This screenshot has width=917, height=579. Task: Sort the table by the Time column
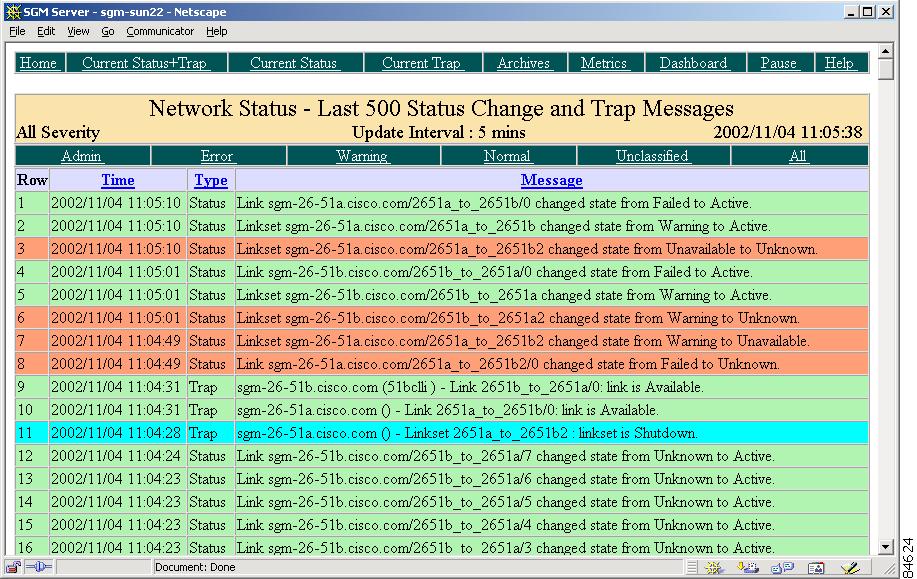coord(118,180)
